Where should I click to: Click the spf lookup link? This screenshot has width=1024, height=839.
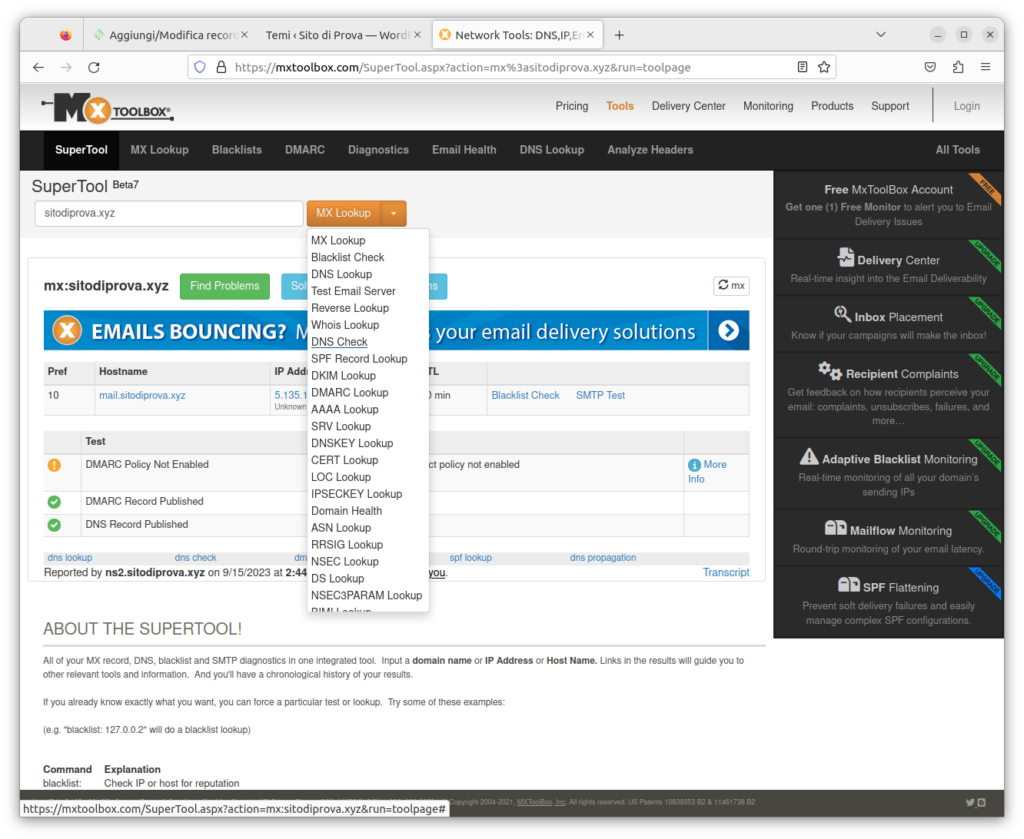[470, 558]
